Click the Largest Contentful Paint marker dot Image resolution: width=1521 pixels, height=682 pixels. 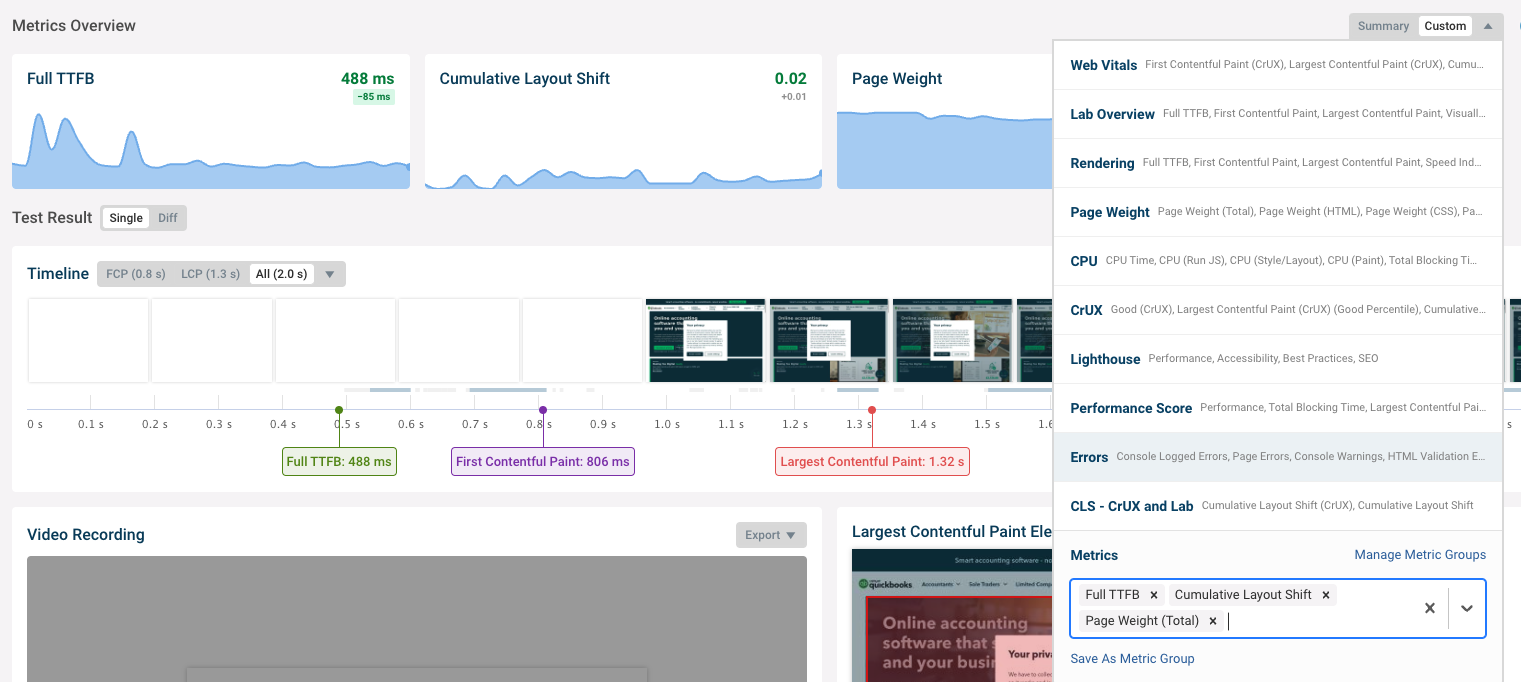point(872,410)
